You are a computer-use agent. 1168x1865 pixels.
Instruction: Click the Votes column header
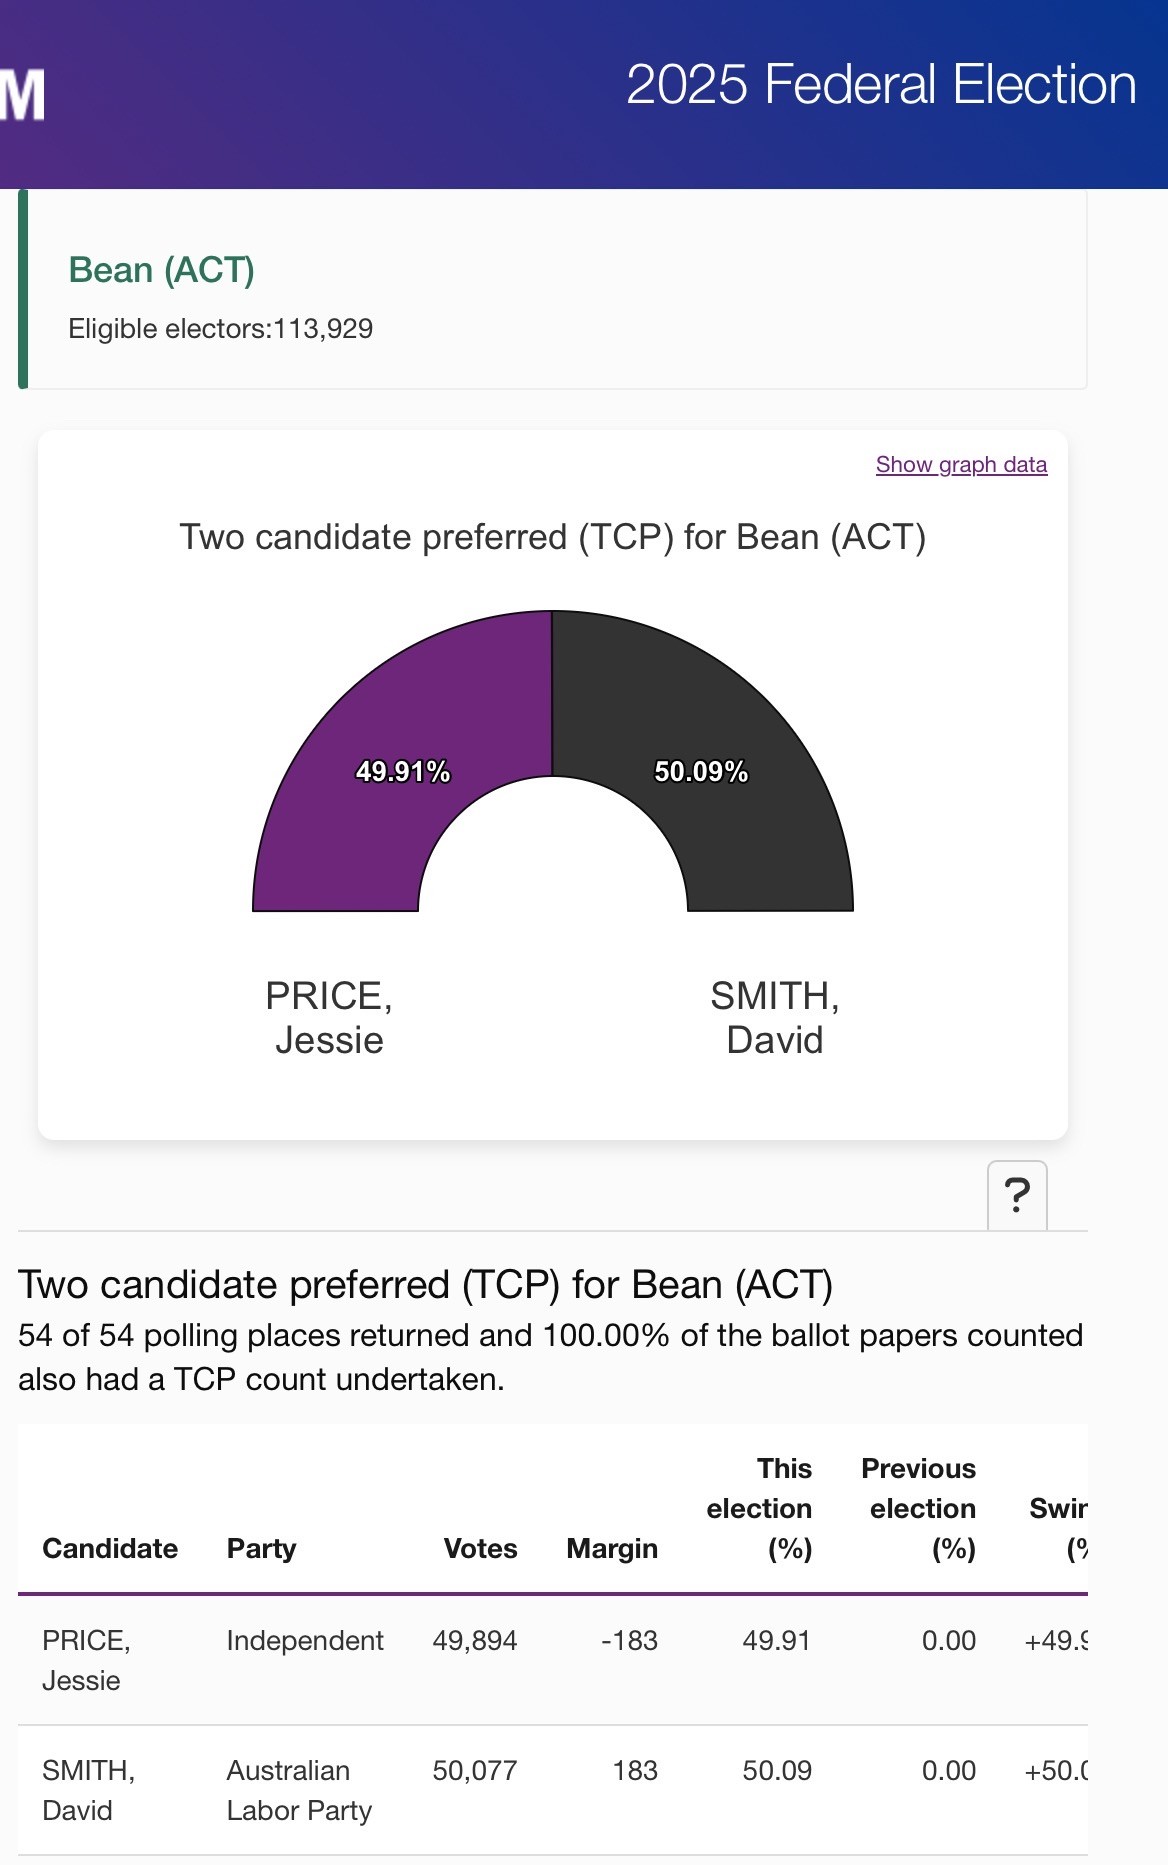[x=480, y=1548]
